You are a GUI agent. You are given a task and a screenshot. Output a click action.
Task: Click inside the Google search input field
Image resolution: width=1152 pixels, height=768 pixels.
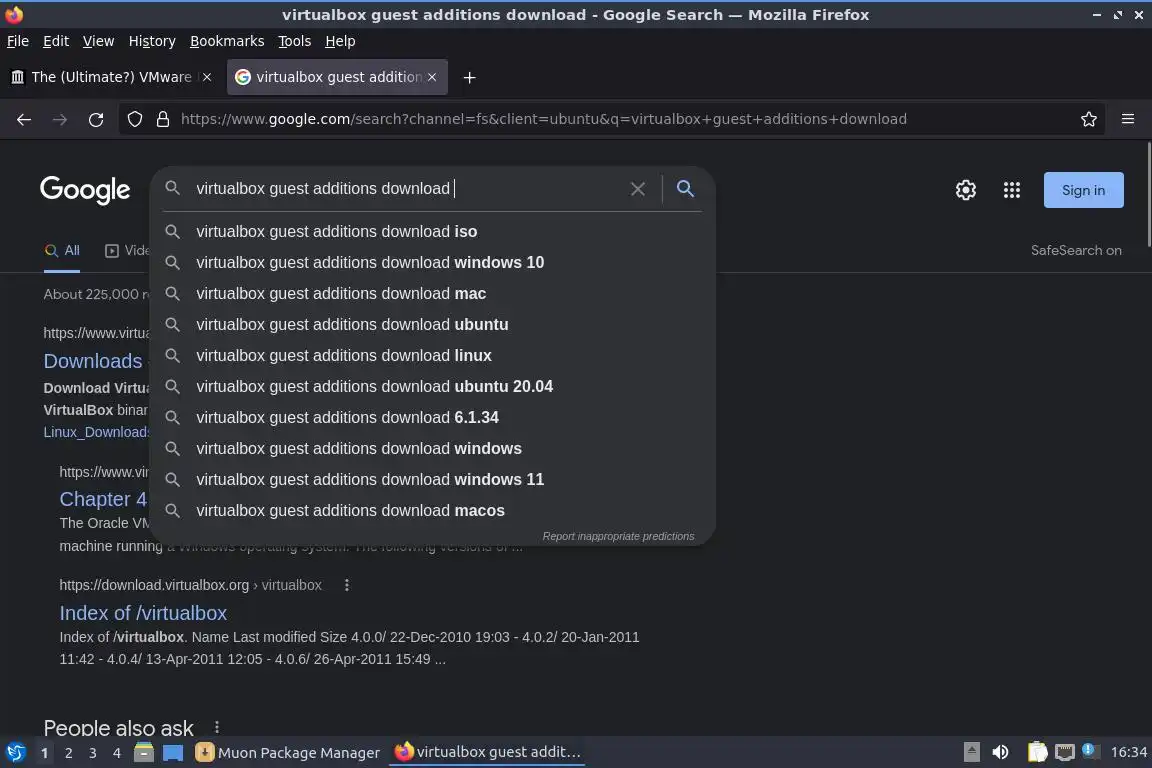[x=408, y=189]
